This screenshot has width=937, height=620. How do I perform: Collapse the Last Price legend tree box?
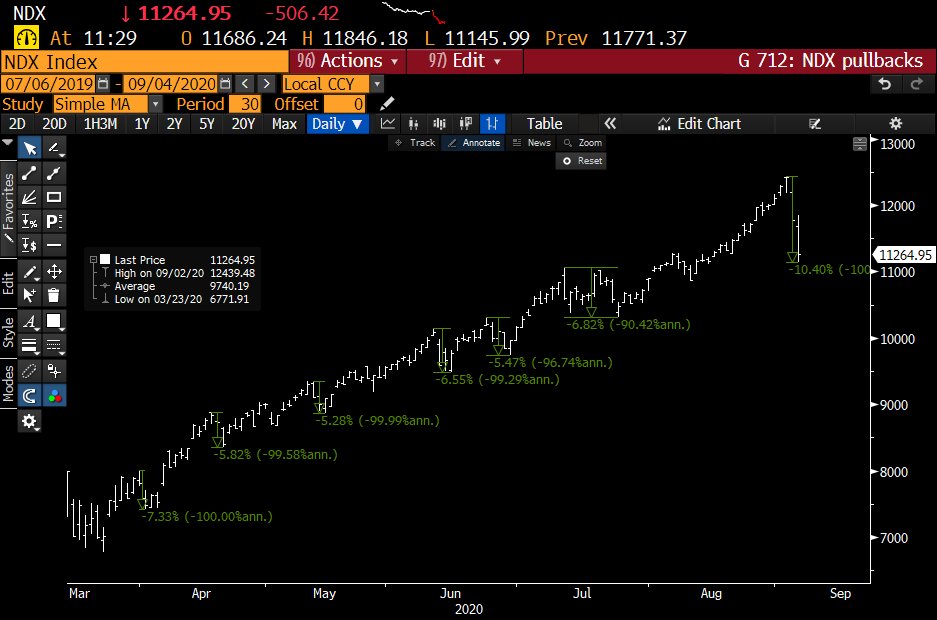(x=93, y=260)
